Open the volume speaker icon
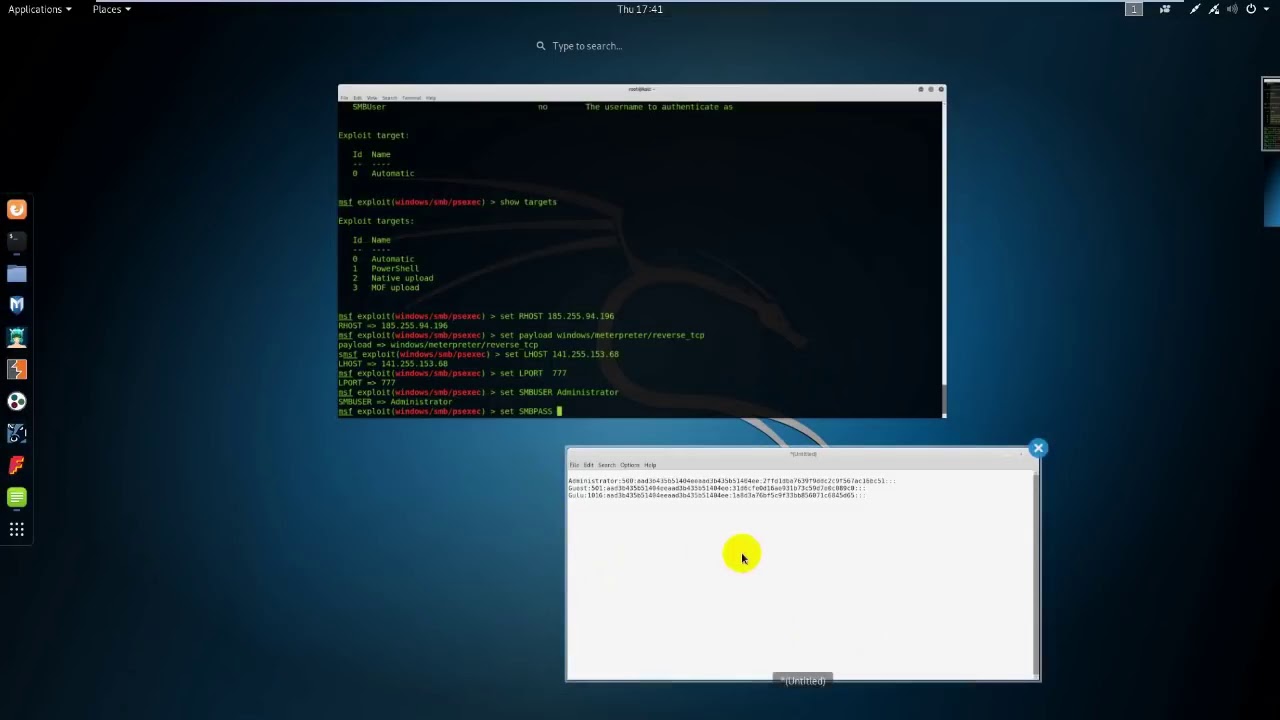 pyautogui.click(x=1232, y=9)
